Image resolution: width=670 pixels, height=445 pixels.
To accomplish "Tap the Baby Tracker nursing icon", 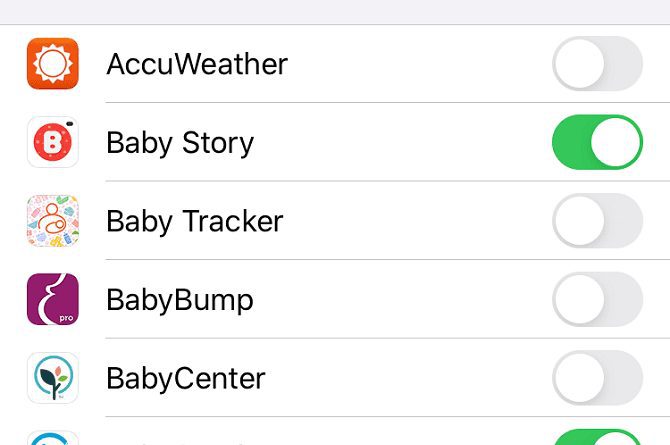I will pyautogui.click(x=53, y=221).
